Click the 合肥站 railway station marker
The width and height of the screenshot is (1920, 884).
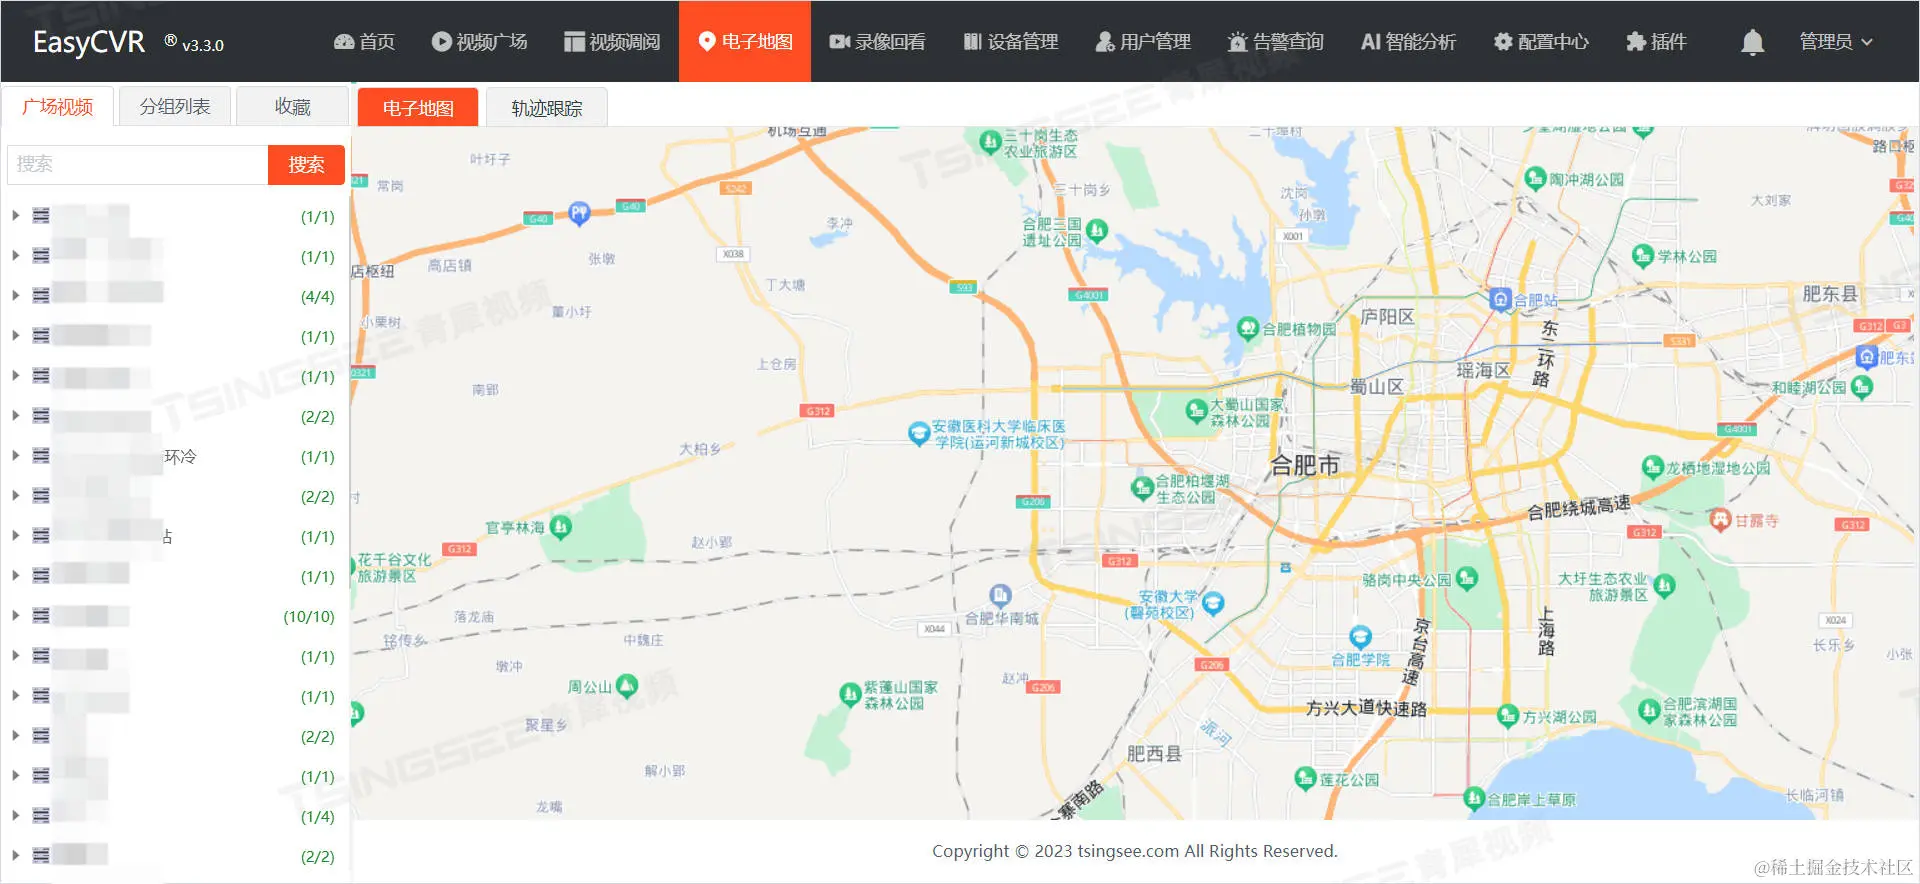(1499, 299)
